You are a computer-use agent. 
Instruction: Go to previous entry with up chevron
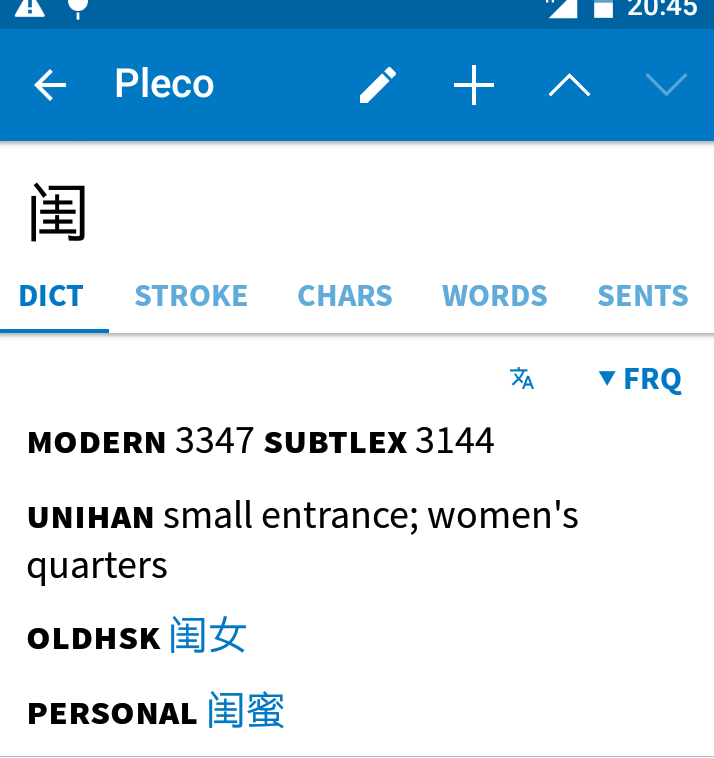pos(569,85)
